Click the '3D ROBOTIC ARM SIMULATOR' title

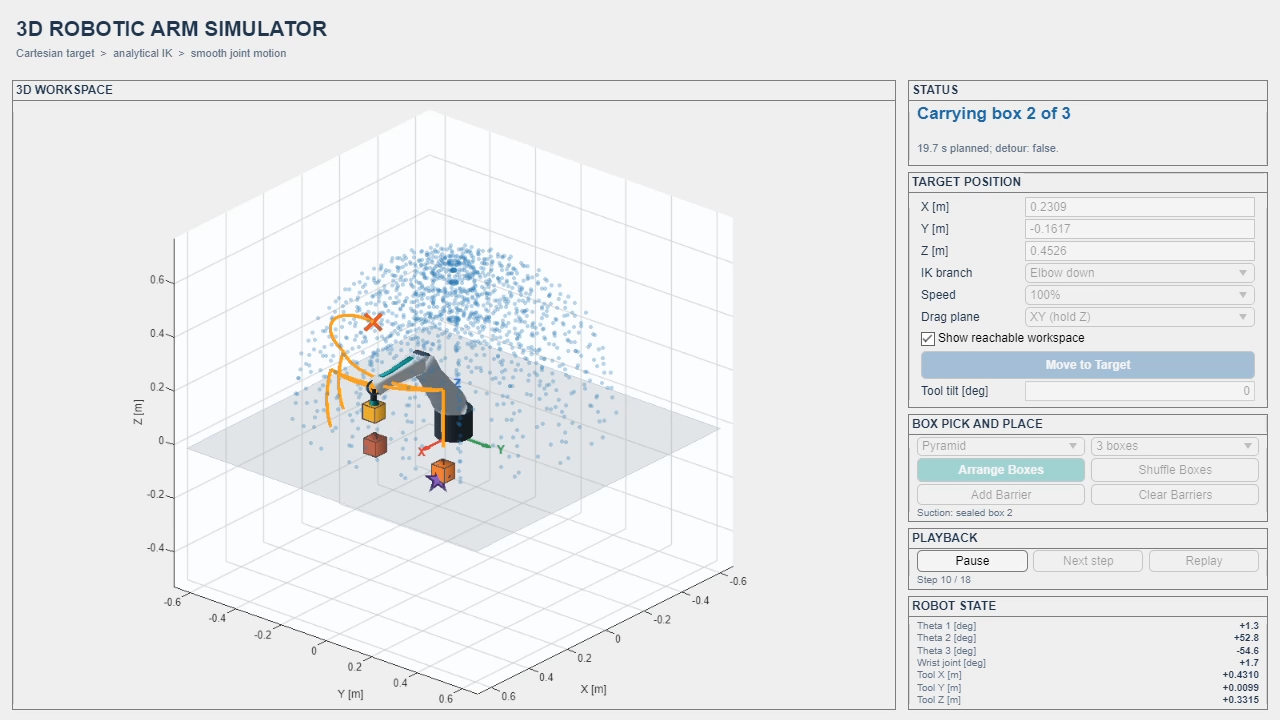[171, 30]
